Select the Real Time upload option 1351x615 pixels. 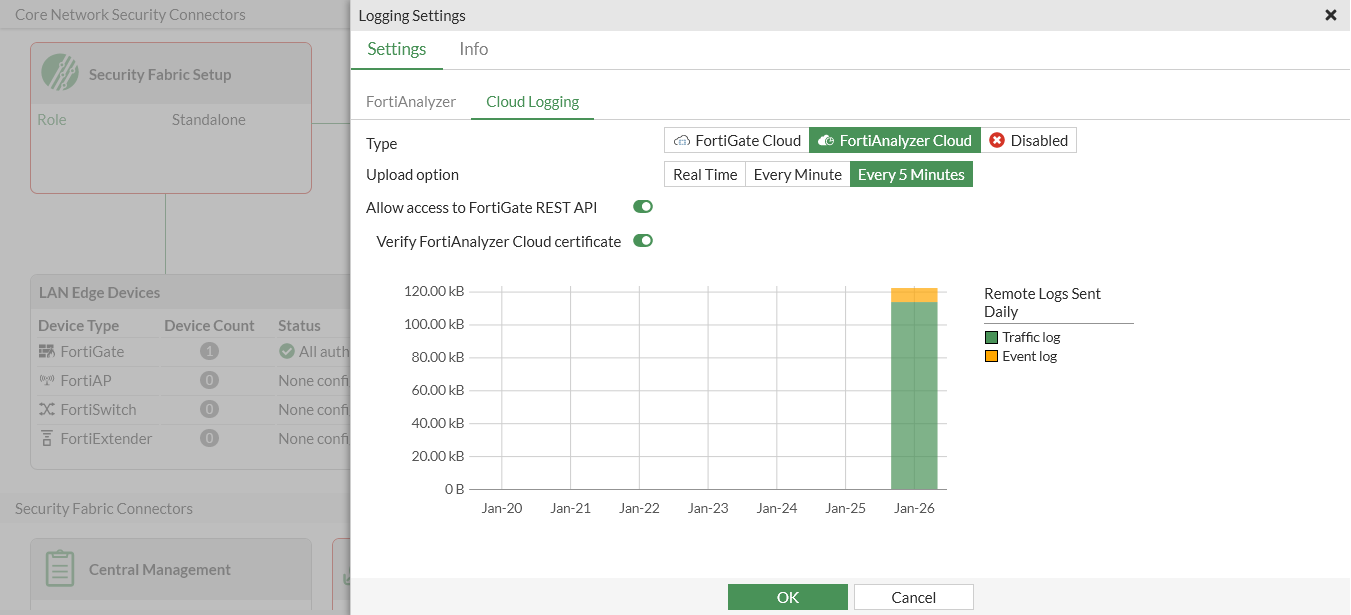click(704, 174)
